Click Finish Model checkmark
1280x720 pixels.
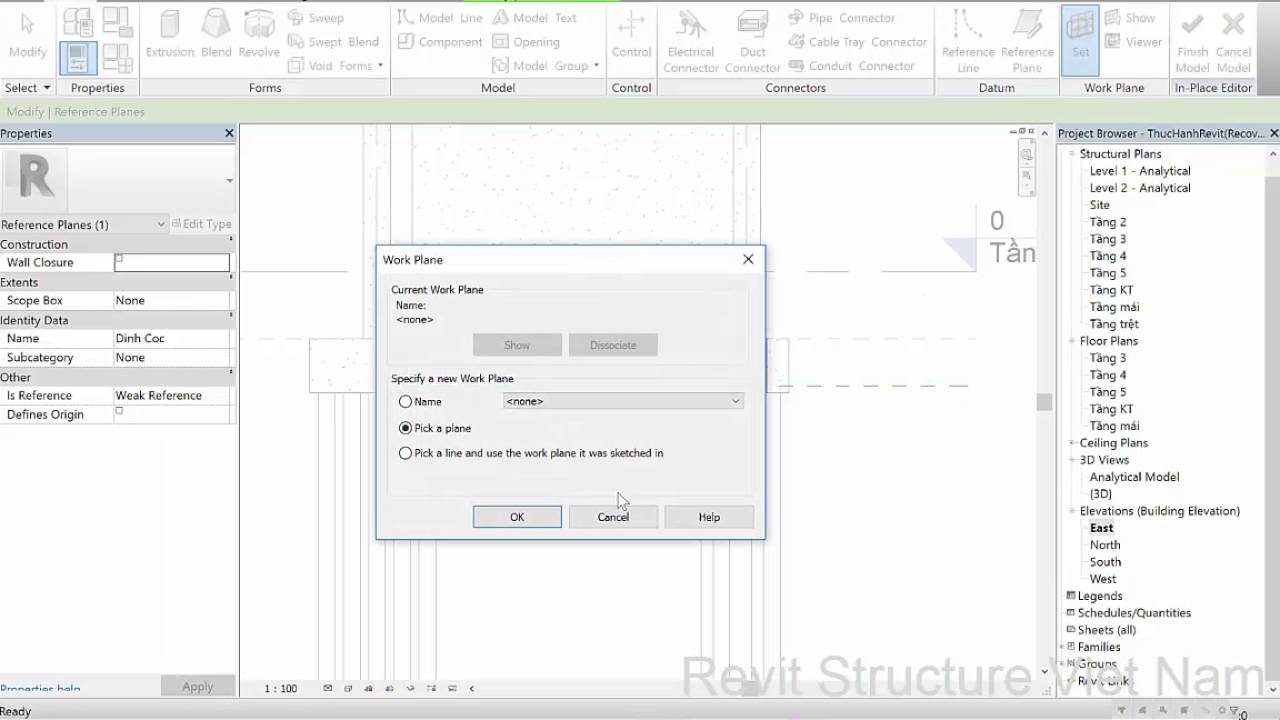pyautogui.click(x=1192, y=40)
